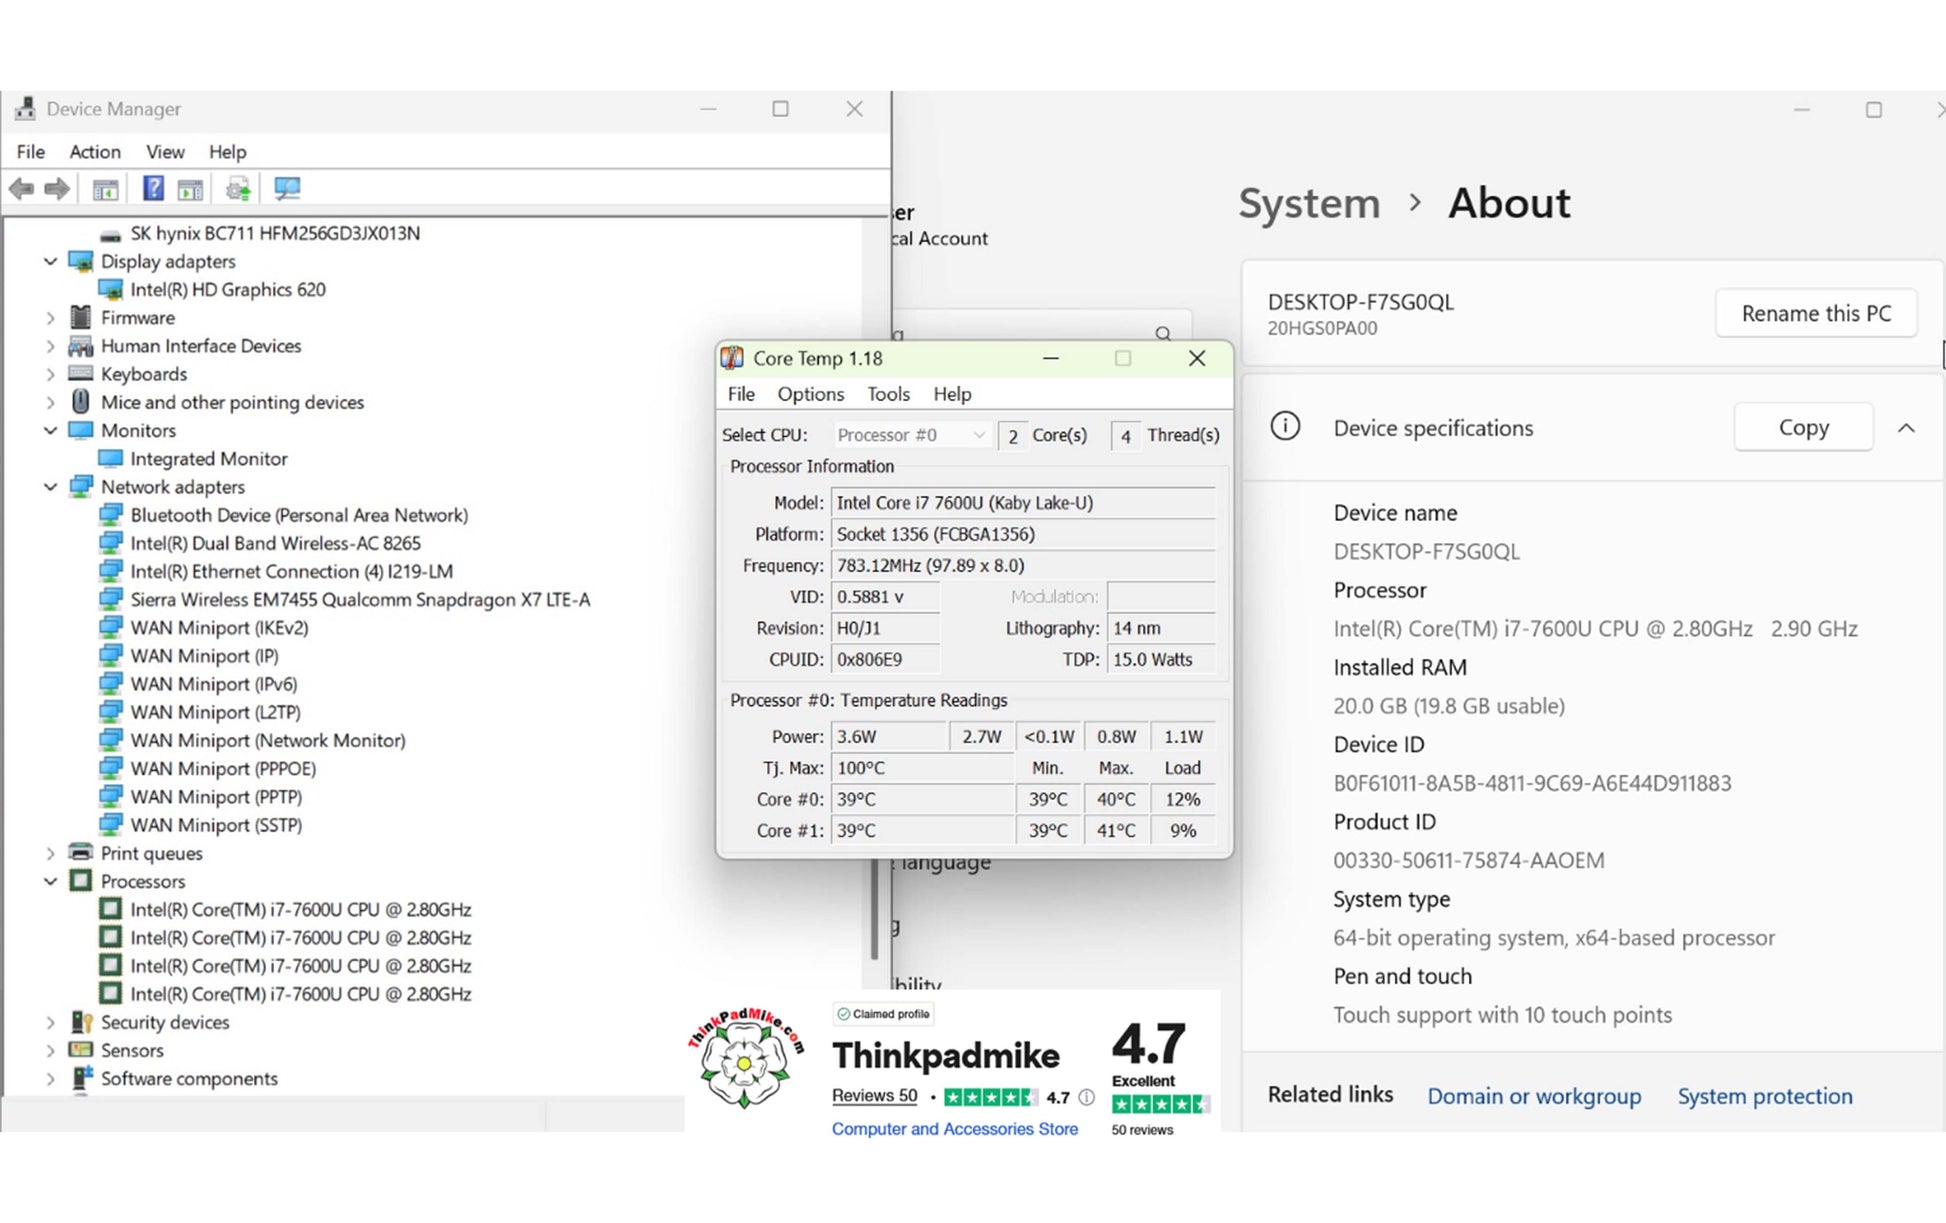Image resolution: width=1946 pixels, height=1223 pixels.
Task: Click the Security devices icon
Action: coord(80,1022)
